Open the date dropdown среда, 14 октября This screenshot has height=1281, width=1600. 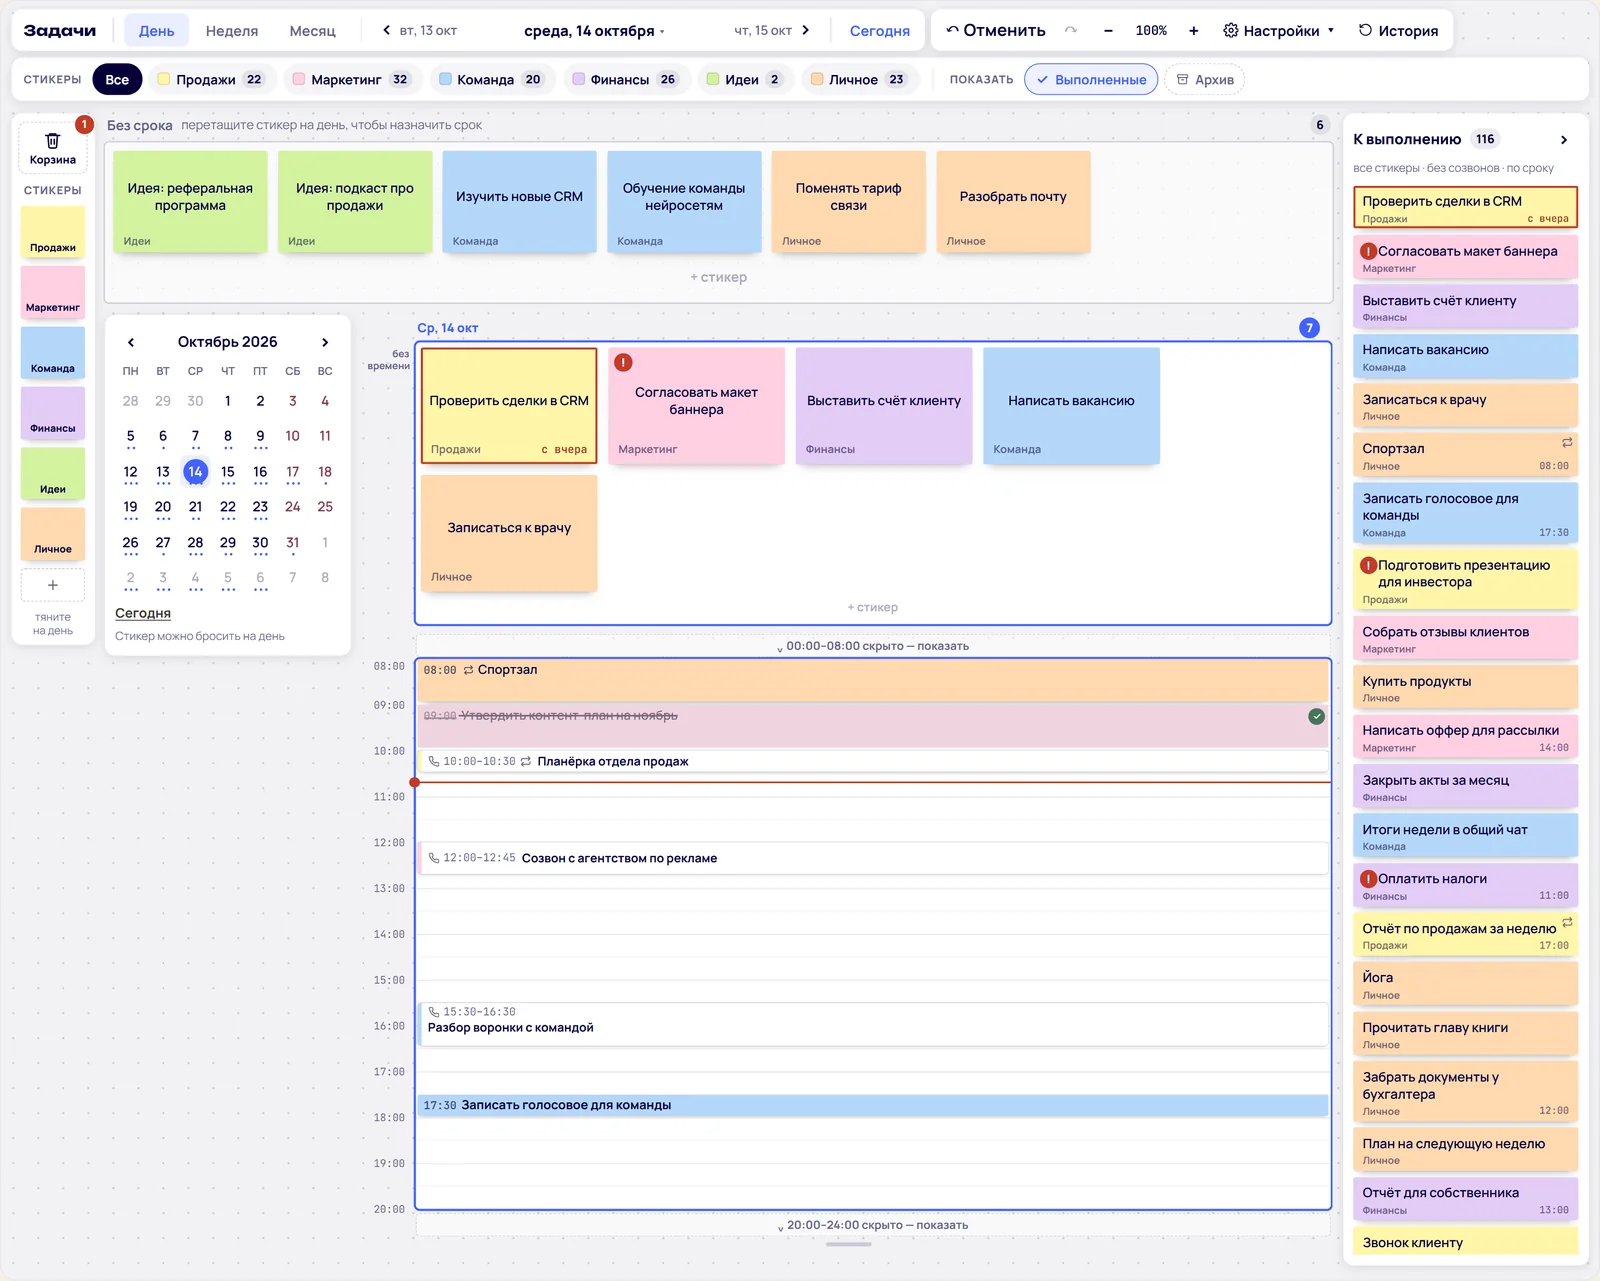point(594,31)
